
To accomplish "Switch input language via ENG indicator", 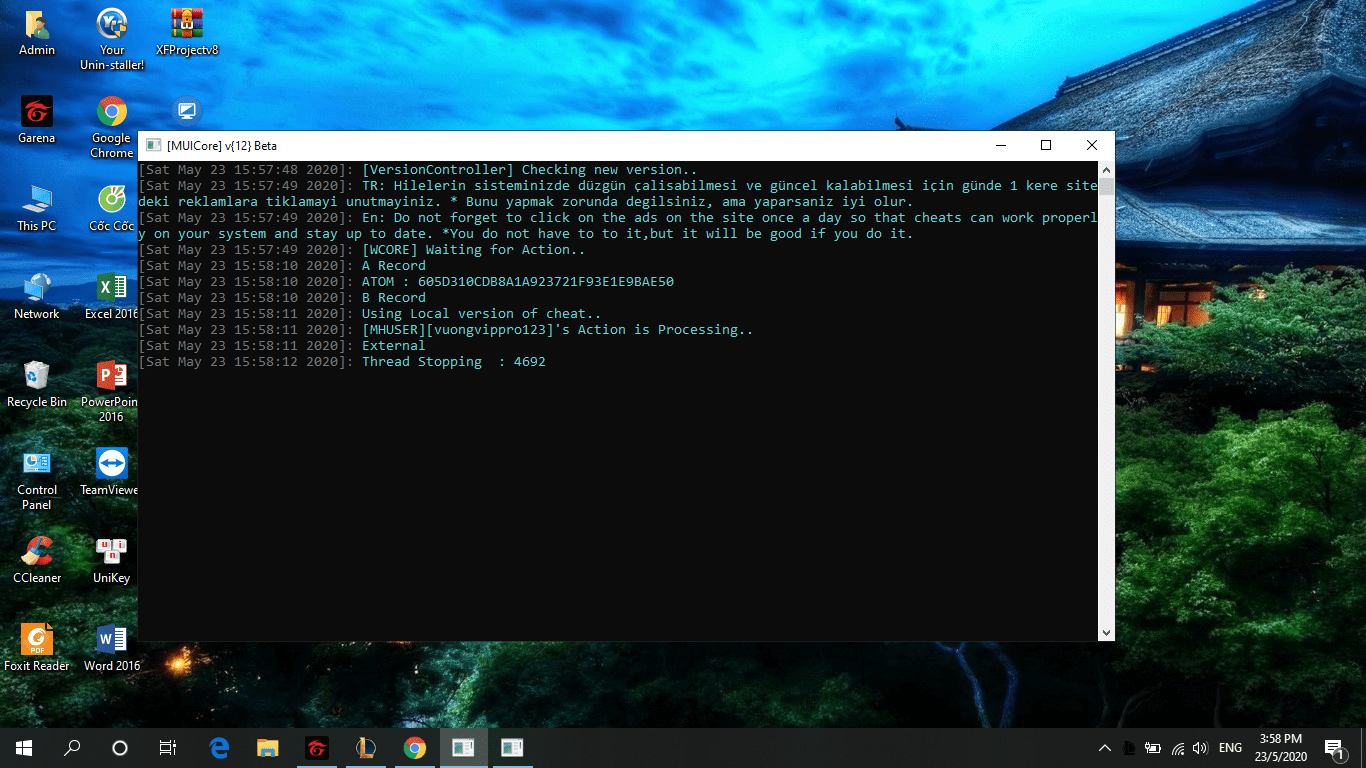I will coord(1231,748).
